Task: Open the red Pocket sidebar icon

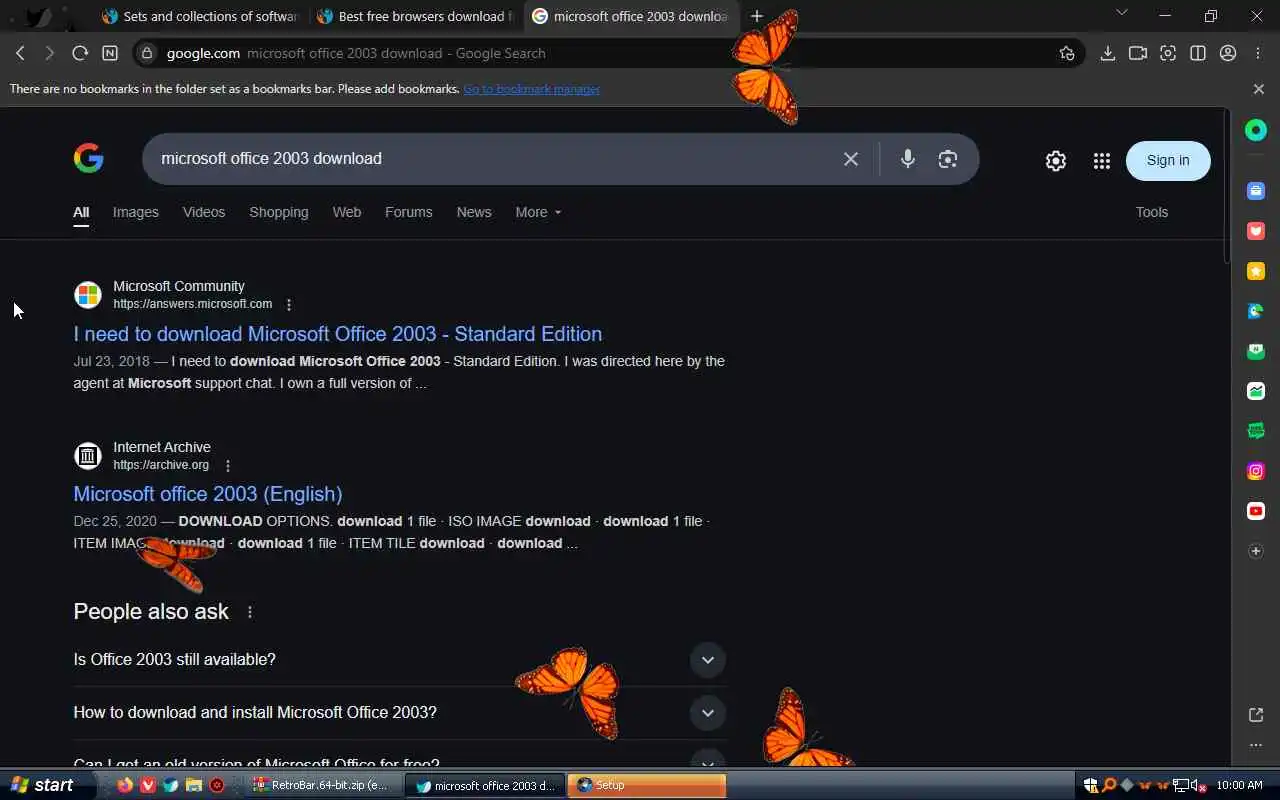Action: click(x=1256, y=231)
